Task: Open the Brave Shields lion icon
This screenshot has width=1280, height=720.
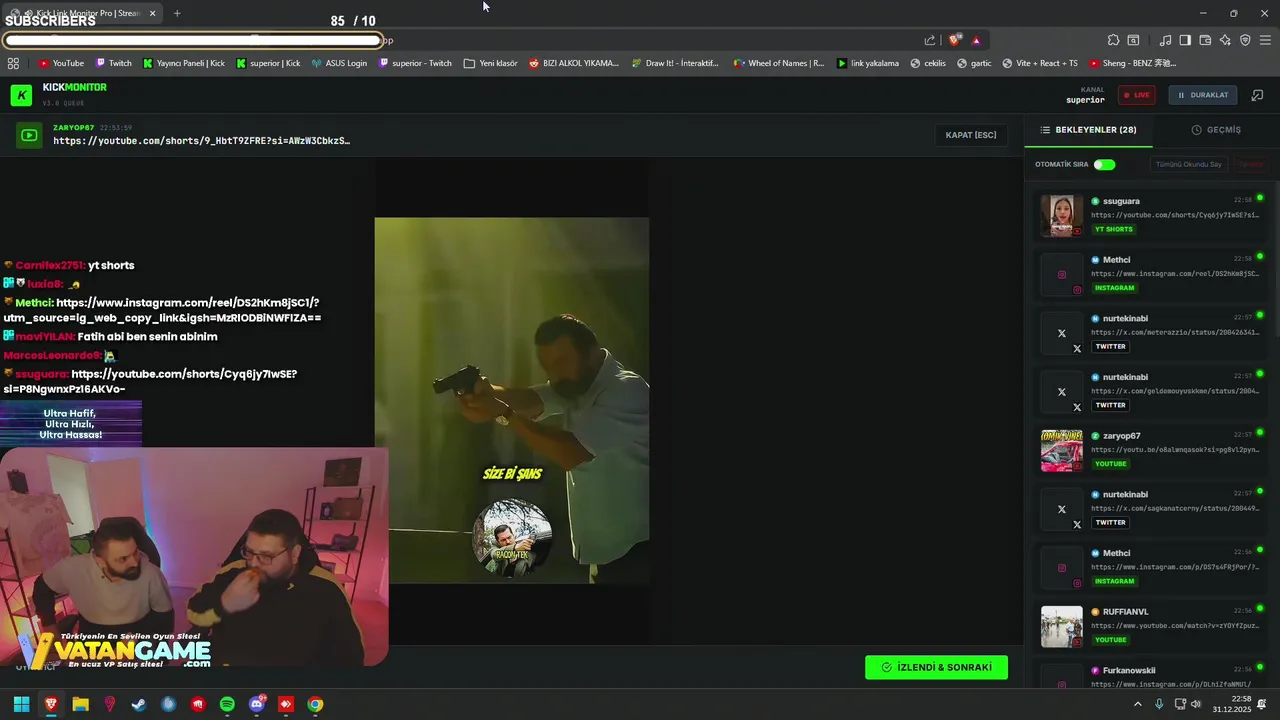Action: pyautogui.click(x=955, y=40)
